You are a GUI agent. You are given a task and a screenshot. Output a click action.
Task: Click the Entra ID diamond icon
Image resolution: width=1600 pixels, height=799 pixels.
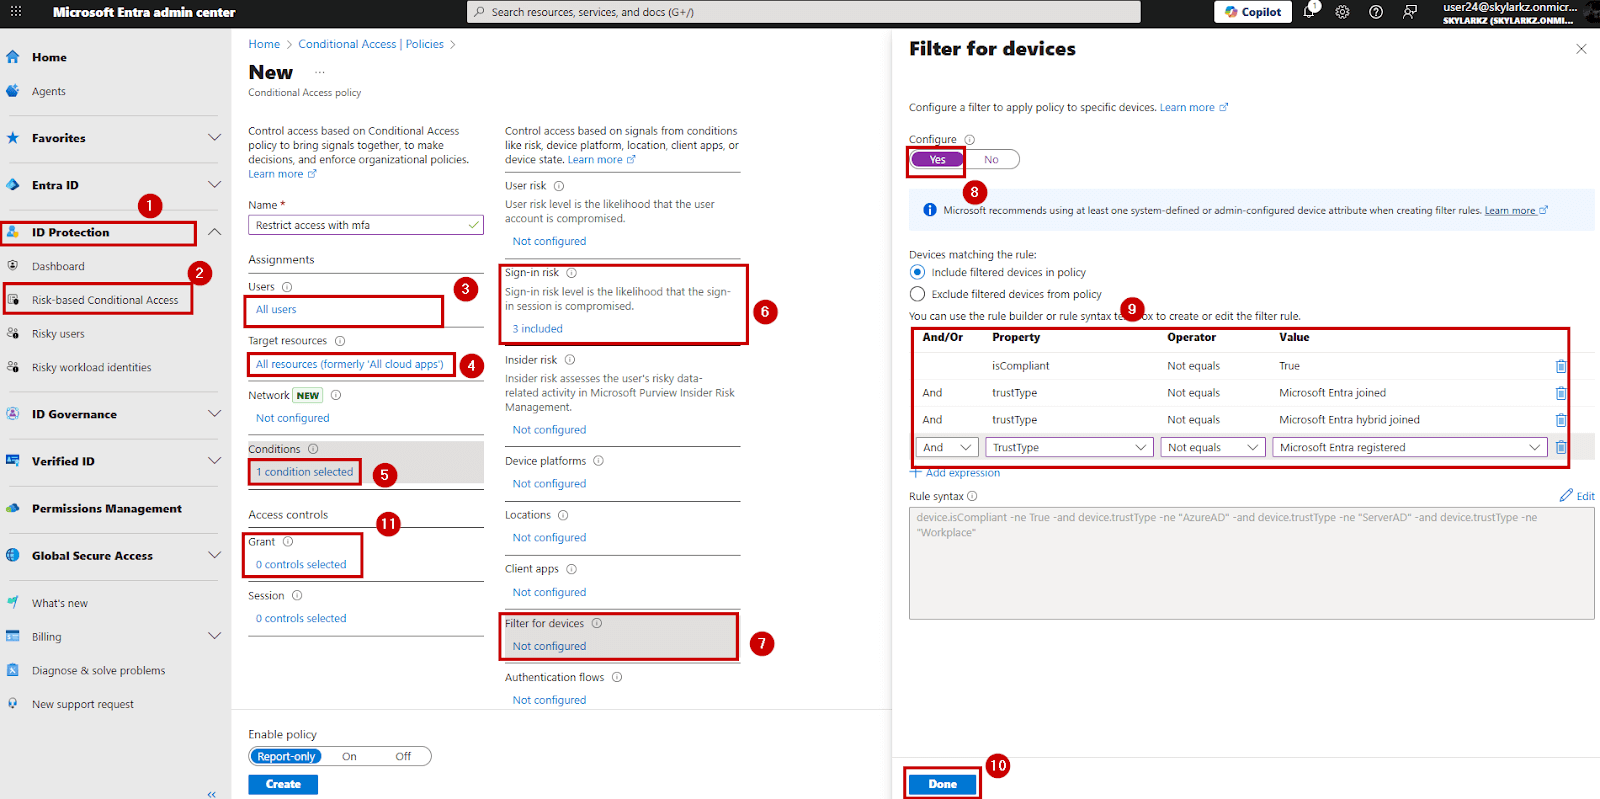coord(13,185)
